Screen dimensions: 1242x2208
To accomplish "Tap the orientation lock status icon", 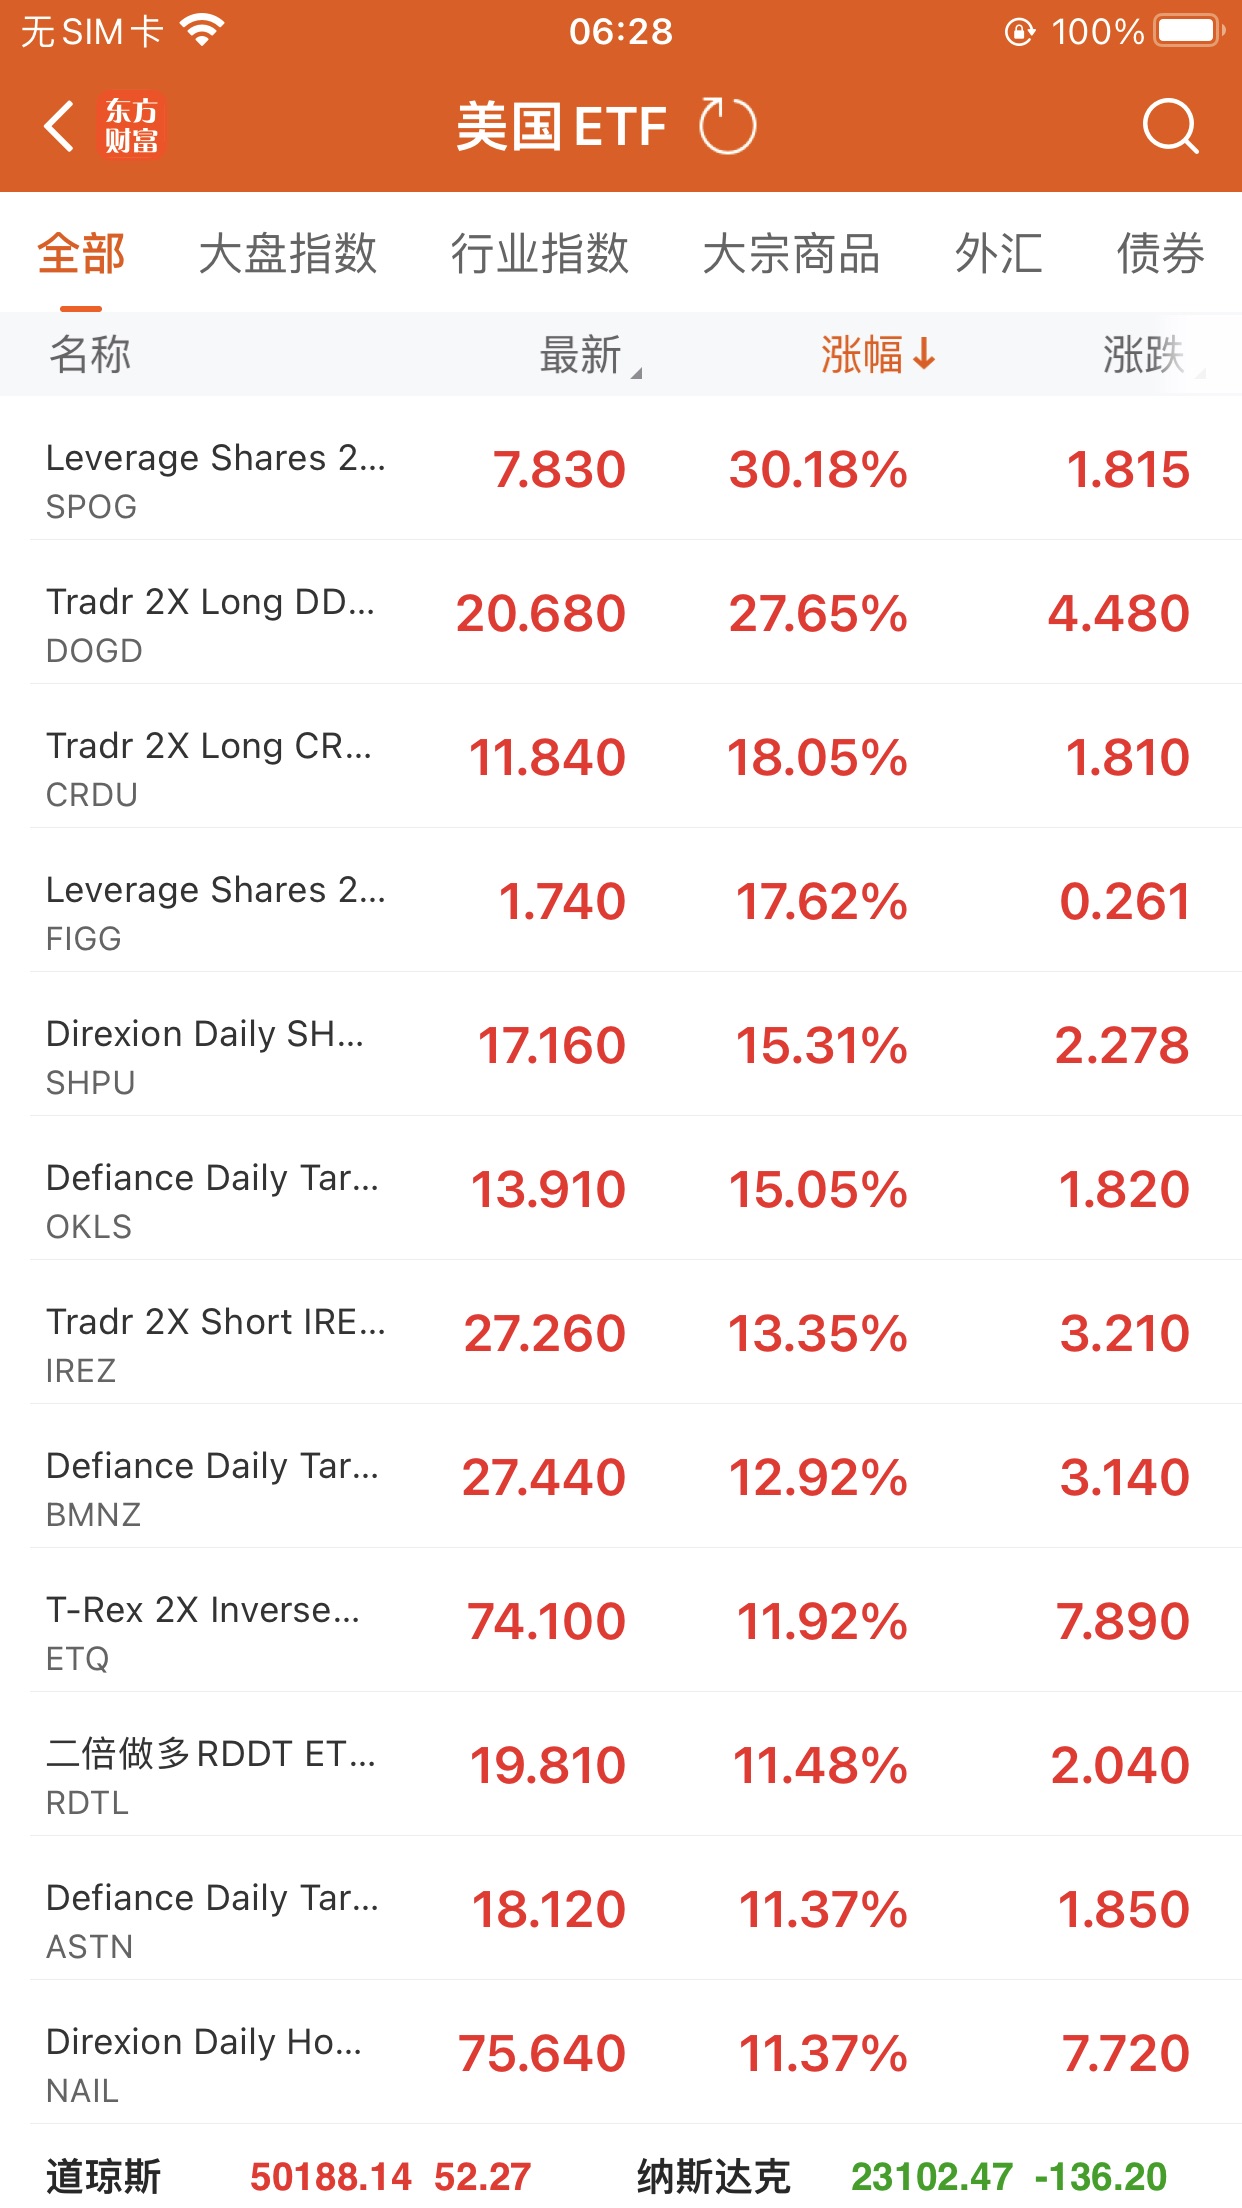I will 1018,32.
